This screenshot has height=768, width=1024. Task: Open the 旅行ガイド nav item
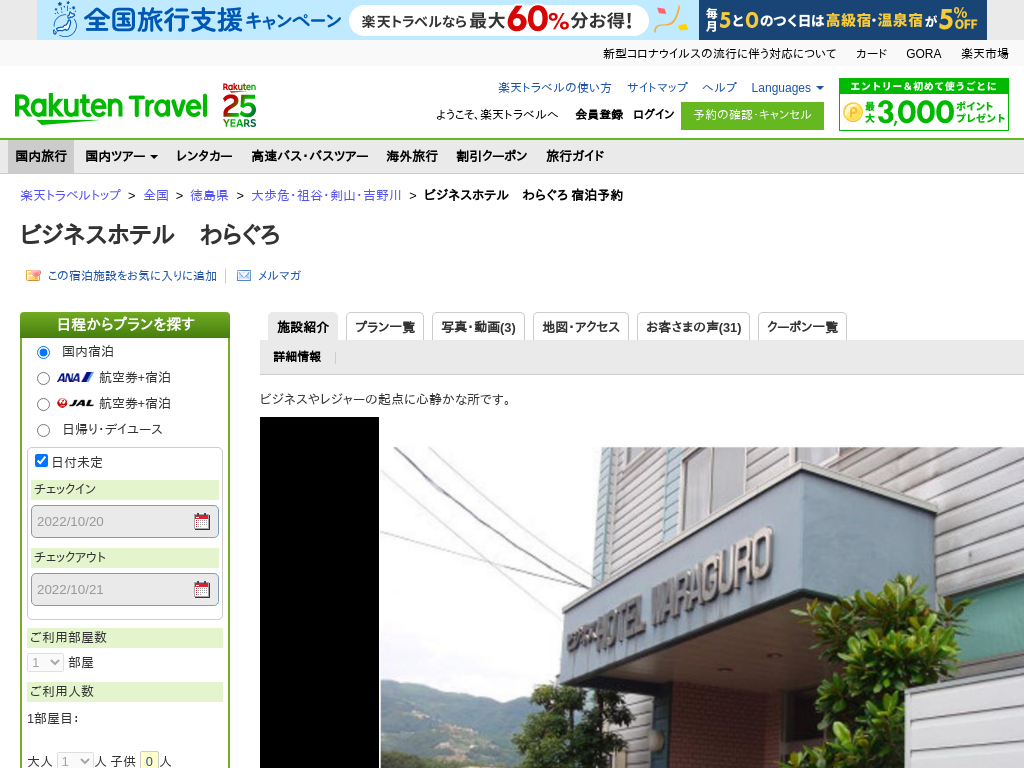tap(575, 156)
